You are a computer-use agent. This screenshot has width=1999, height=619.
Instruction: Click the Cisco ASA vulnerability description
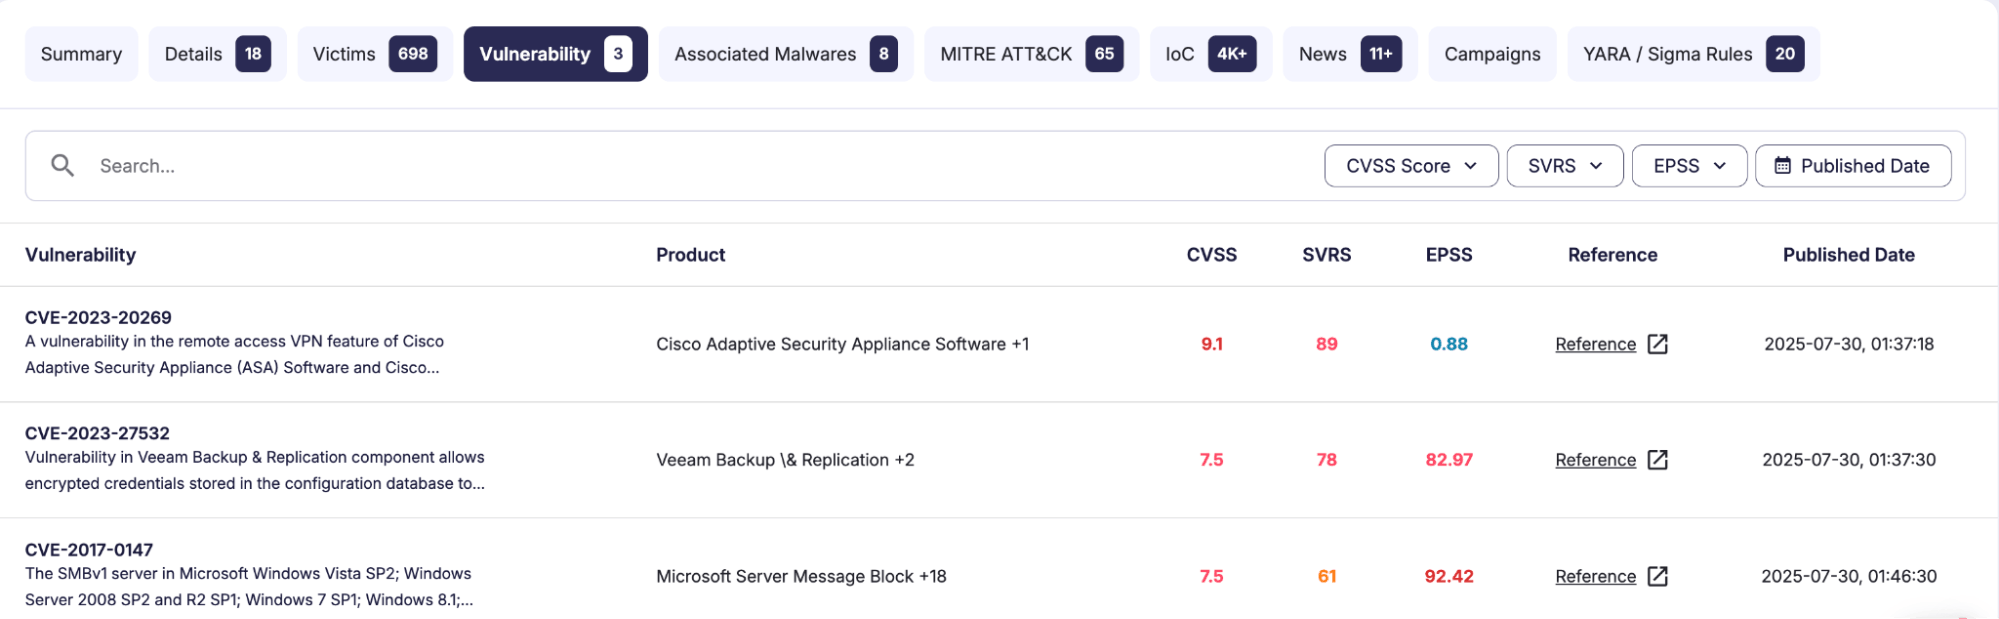(234, 355)
